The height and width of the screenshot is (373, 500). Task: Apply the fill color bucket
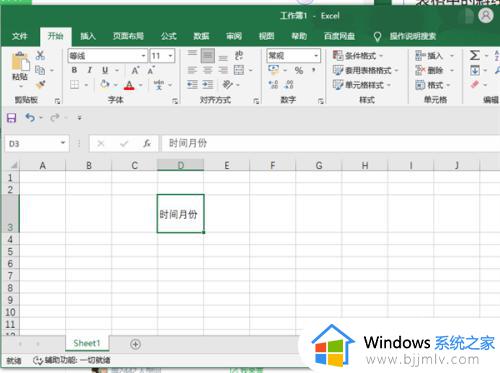(105, 85)
